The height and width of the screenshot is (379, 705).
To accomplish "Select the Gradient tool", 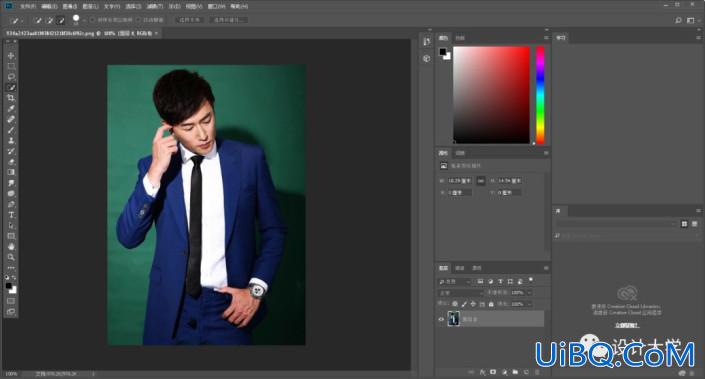I will click(x=11, y=172).
